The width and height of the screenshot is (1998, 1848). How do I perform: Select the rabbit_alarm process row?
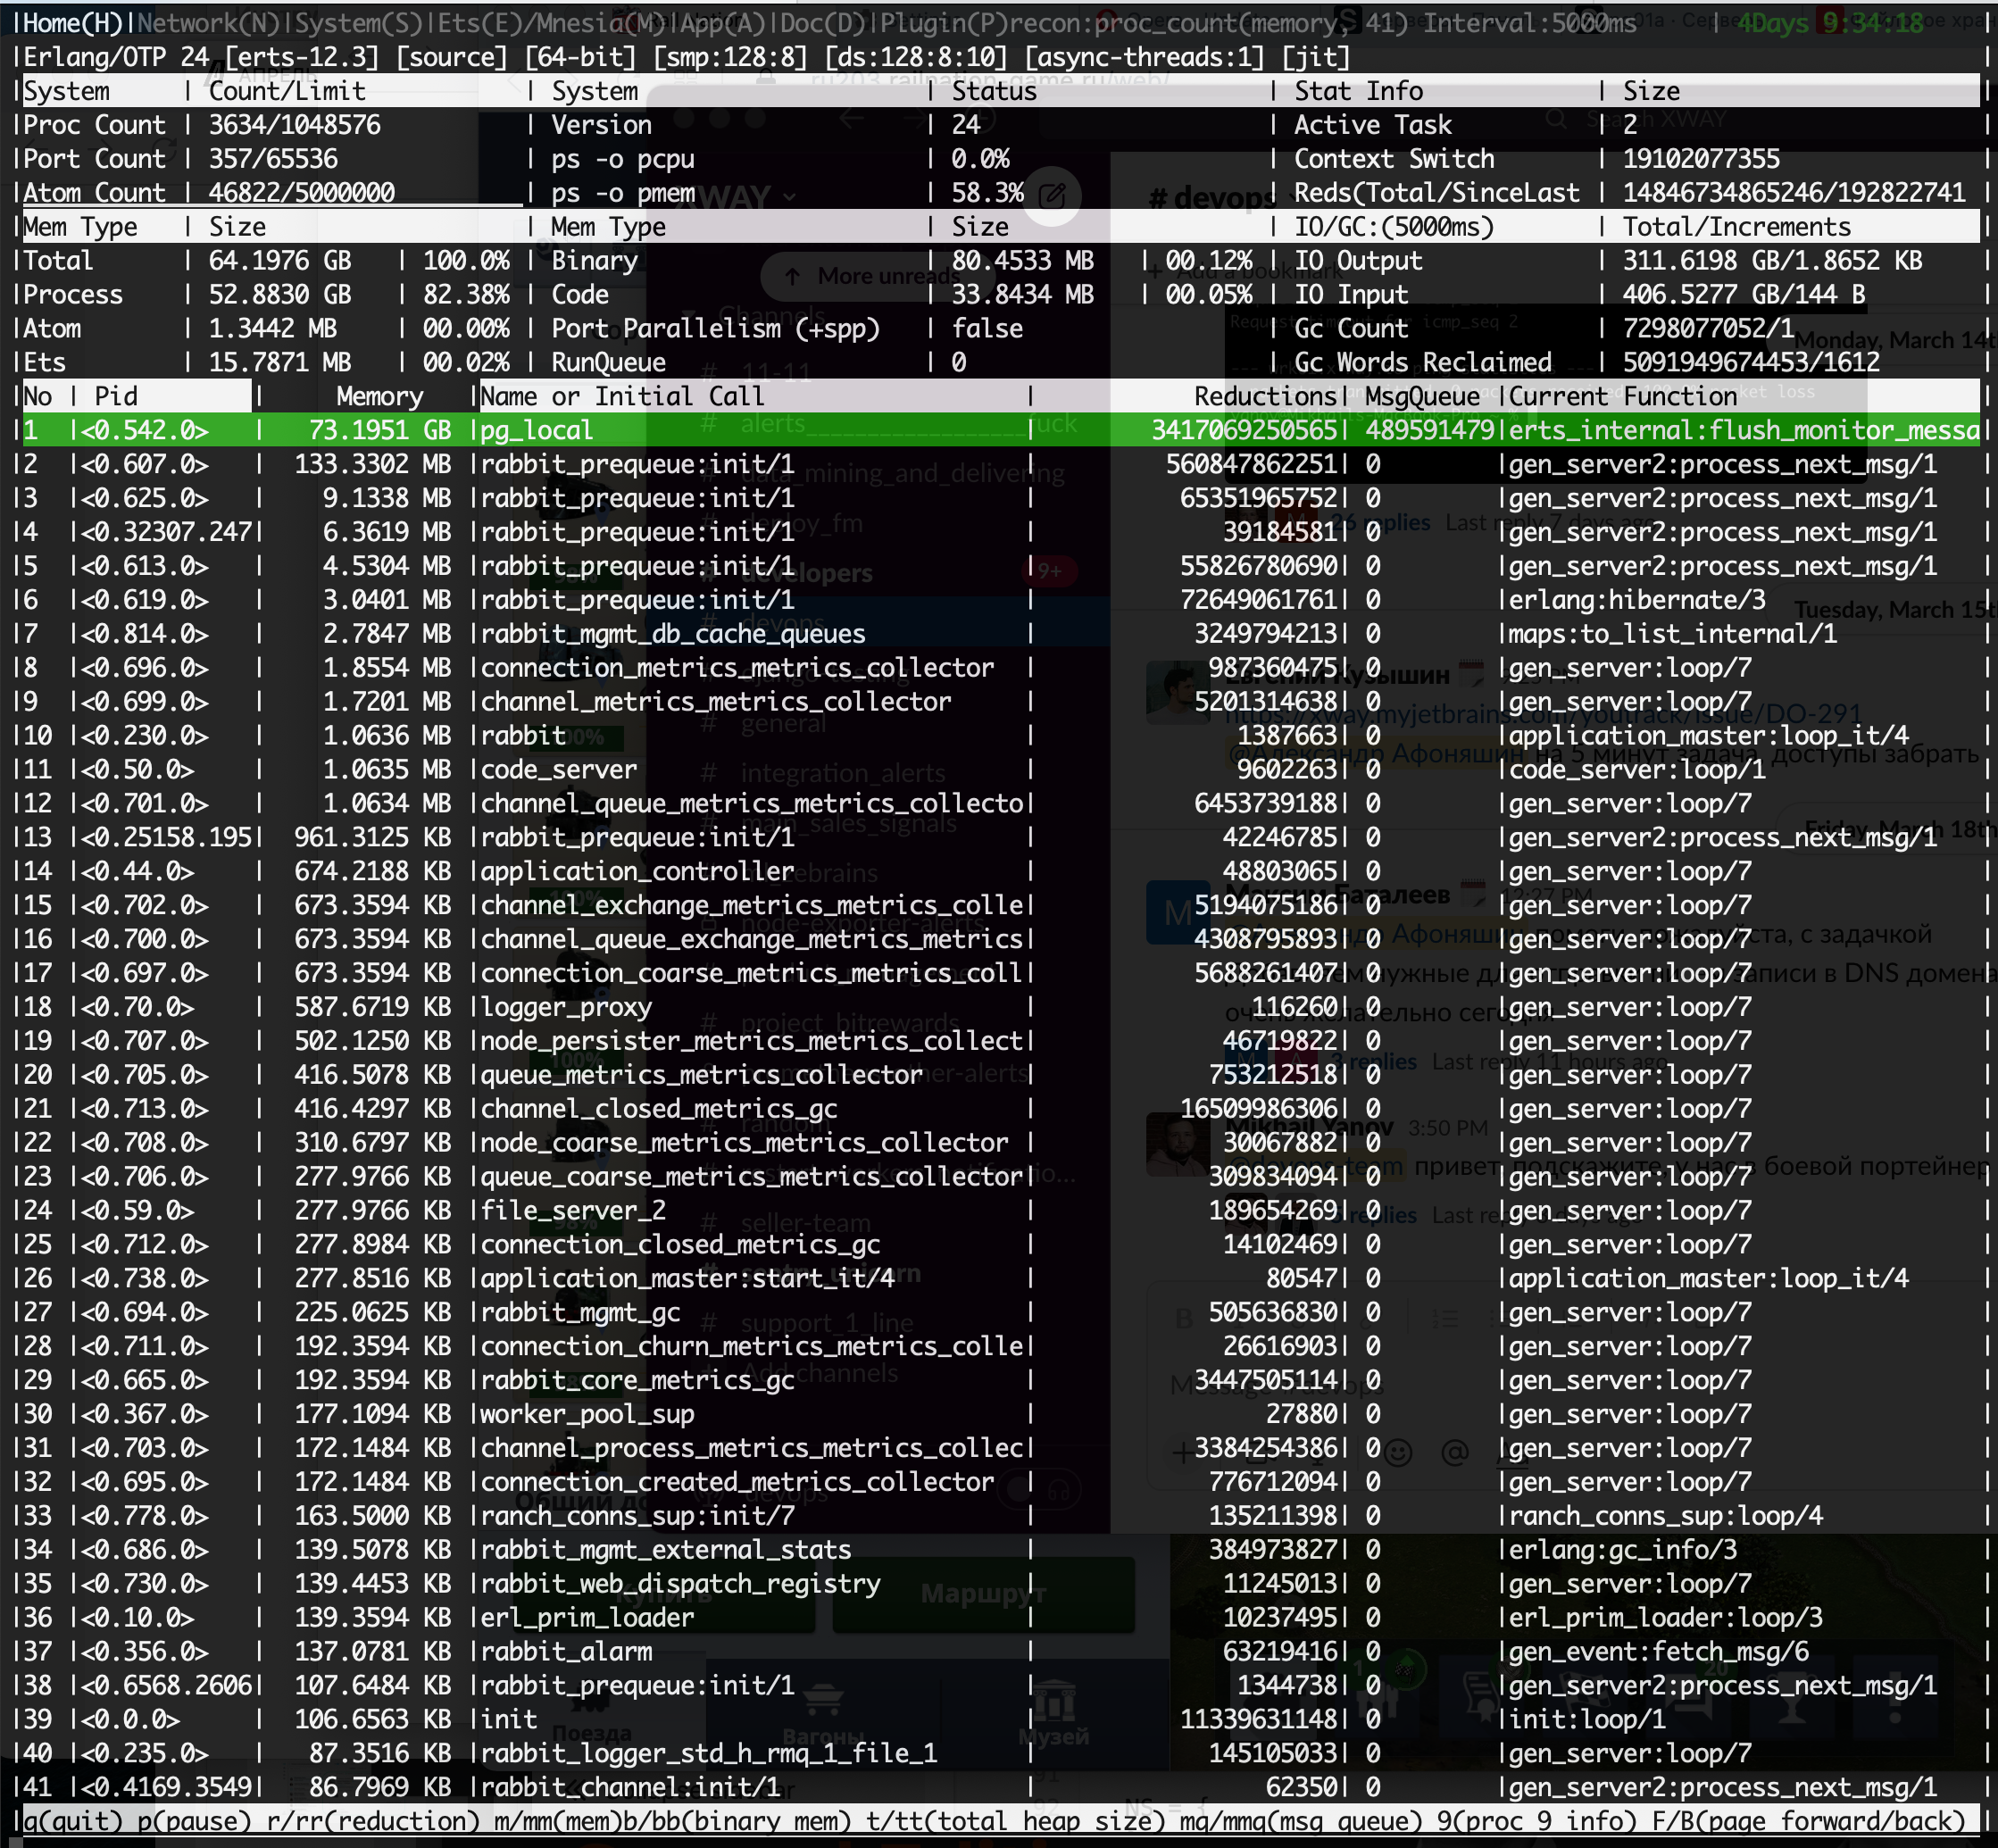999,1652
